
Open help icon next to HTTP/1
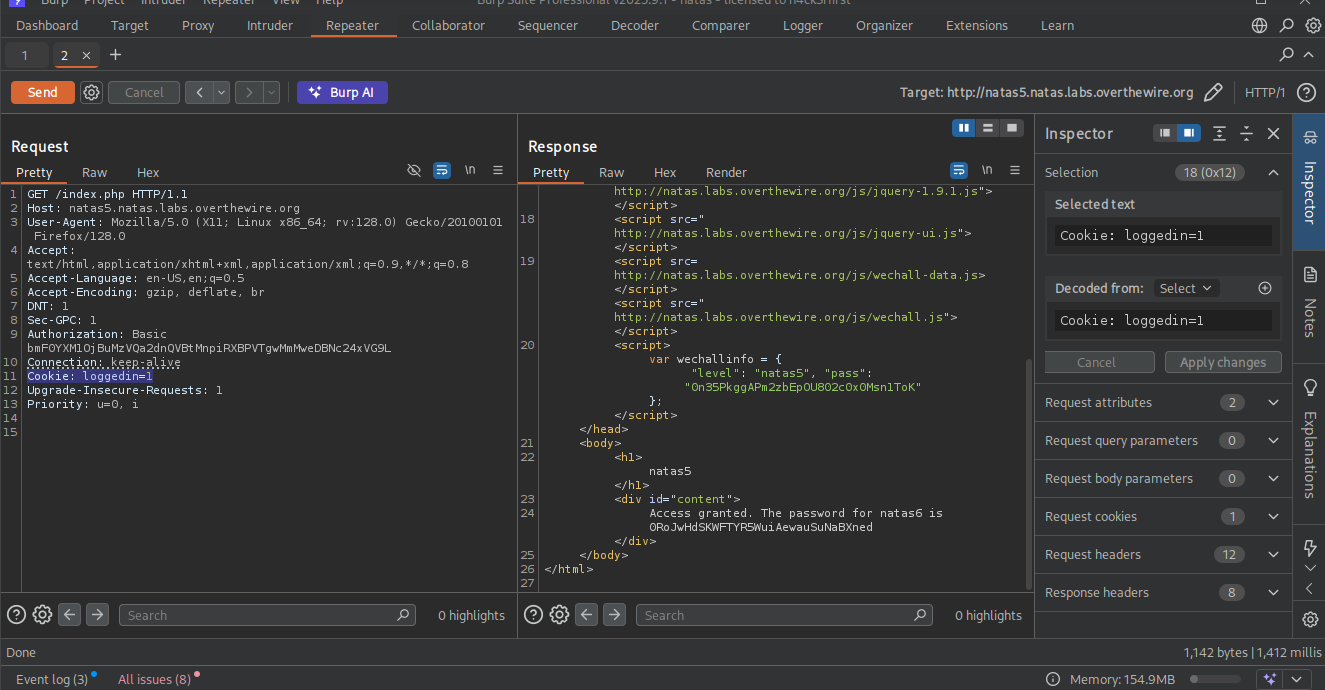click(1306, 92)
